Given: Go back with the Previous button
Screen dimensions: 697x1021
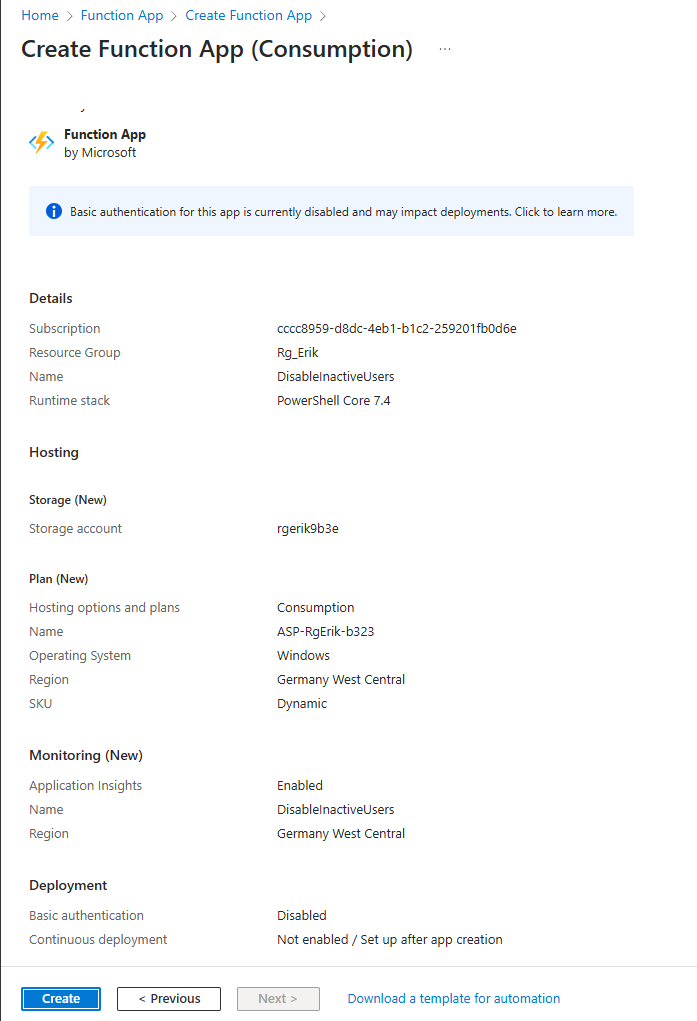Looking at the screenshot, I should click(169, 998).
